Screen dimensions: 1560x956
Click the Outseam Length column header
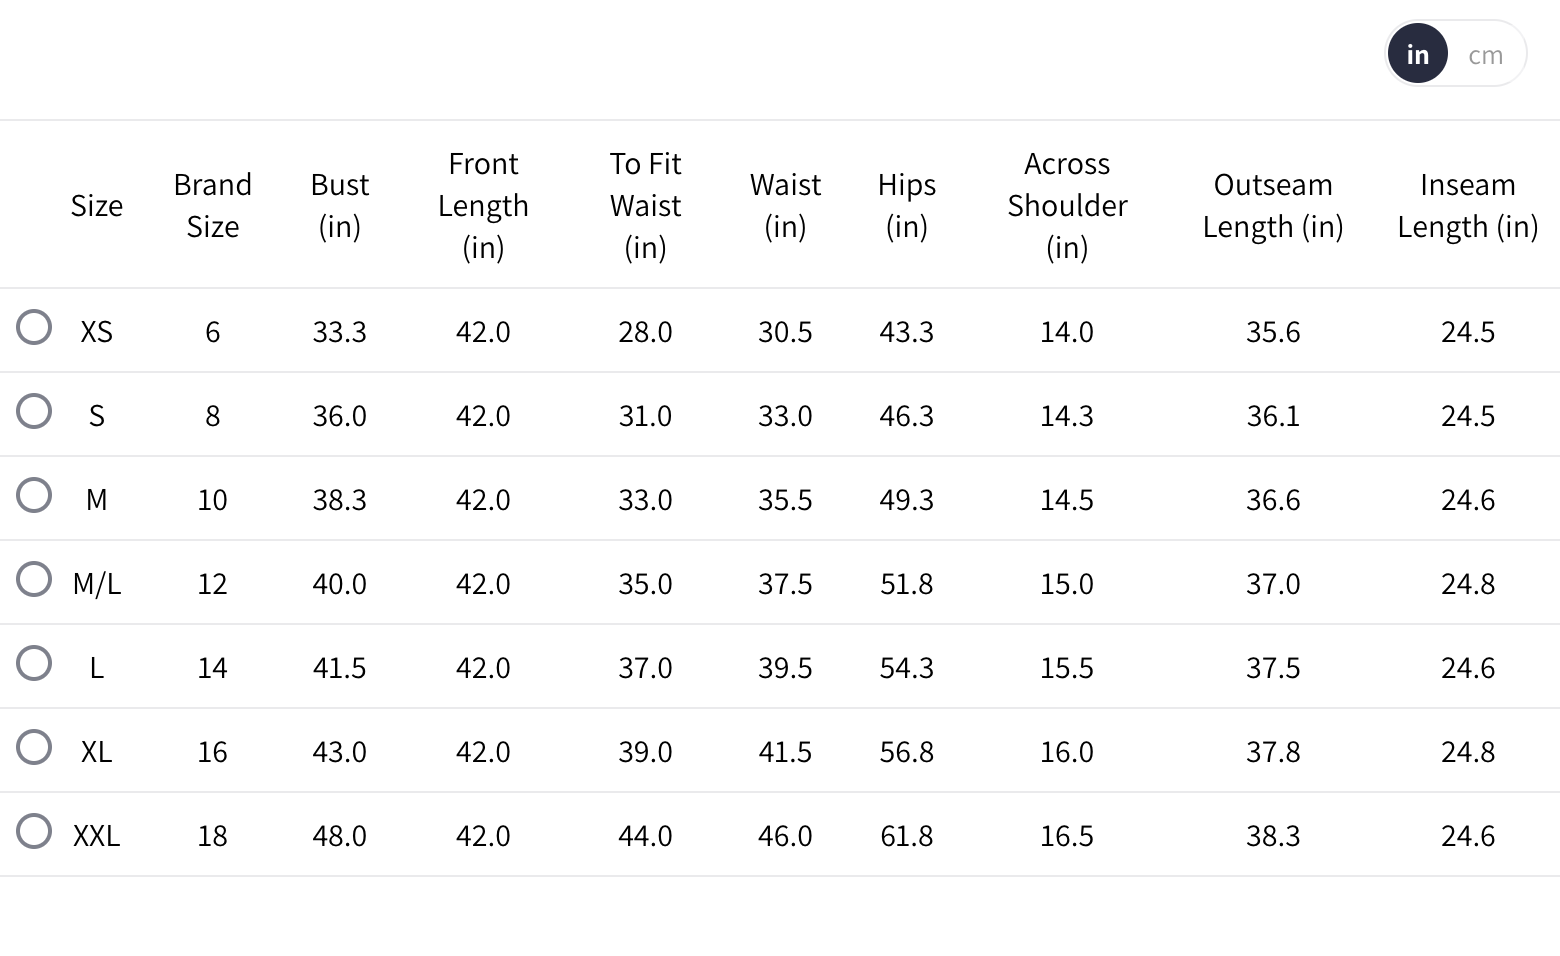point(1273,206)
